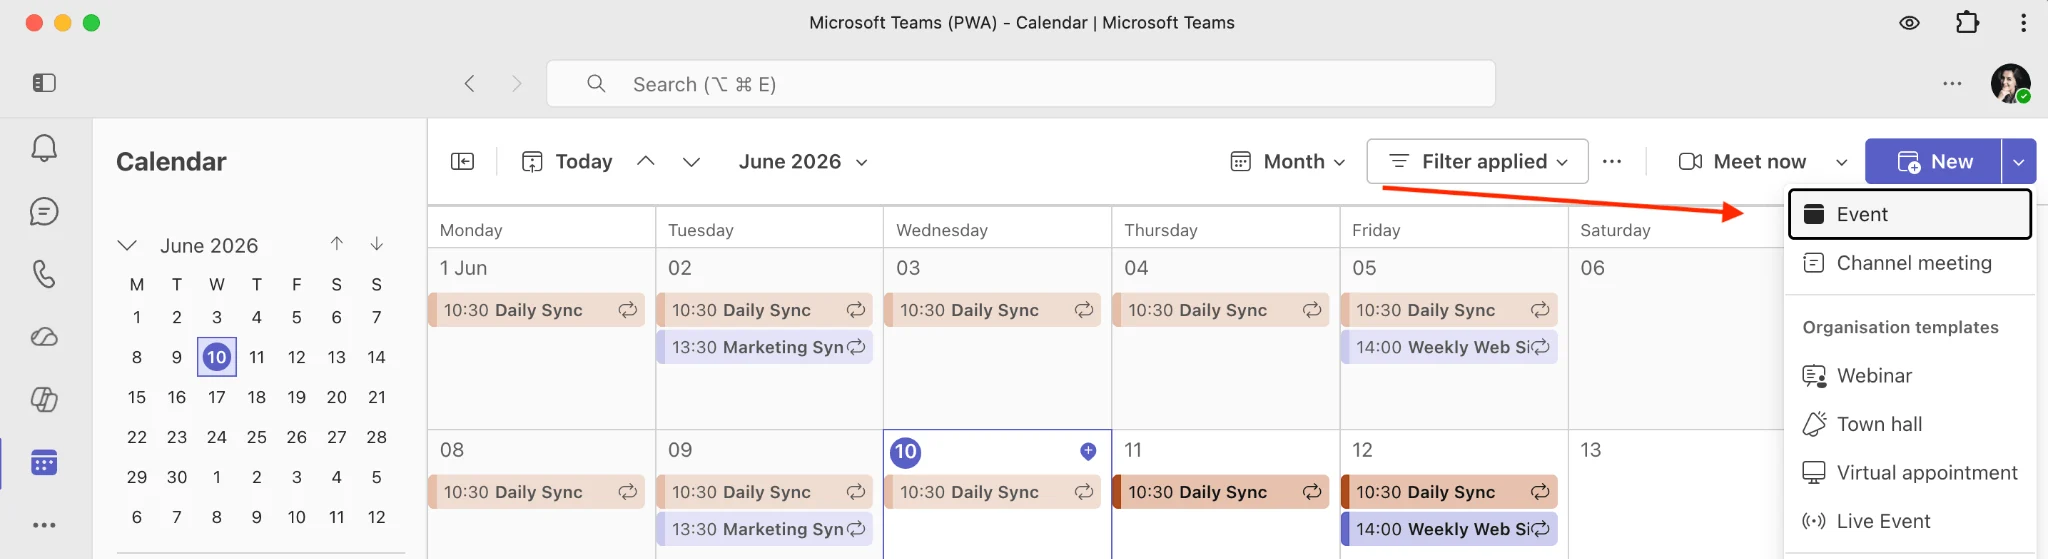Select the Calendar icon in sidebar

44,463
